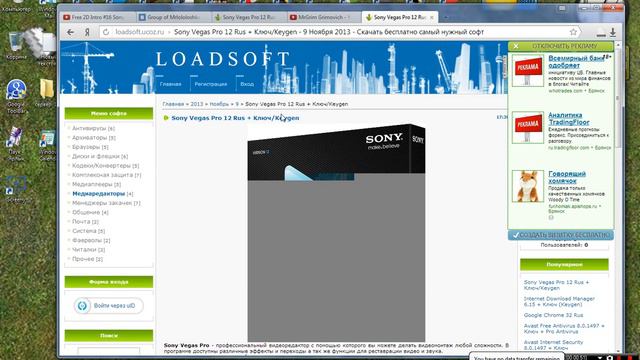The image size is (640, 360).
Task: Open the "Аналитика TradingFloor" ad link
Action: [569, 118]
